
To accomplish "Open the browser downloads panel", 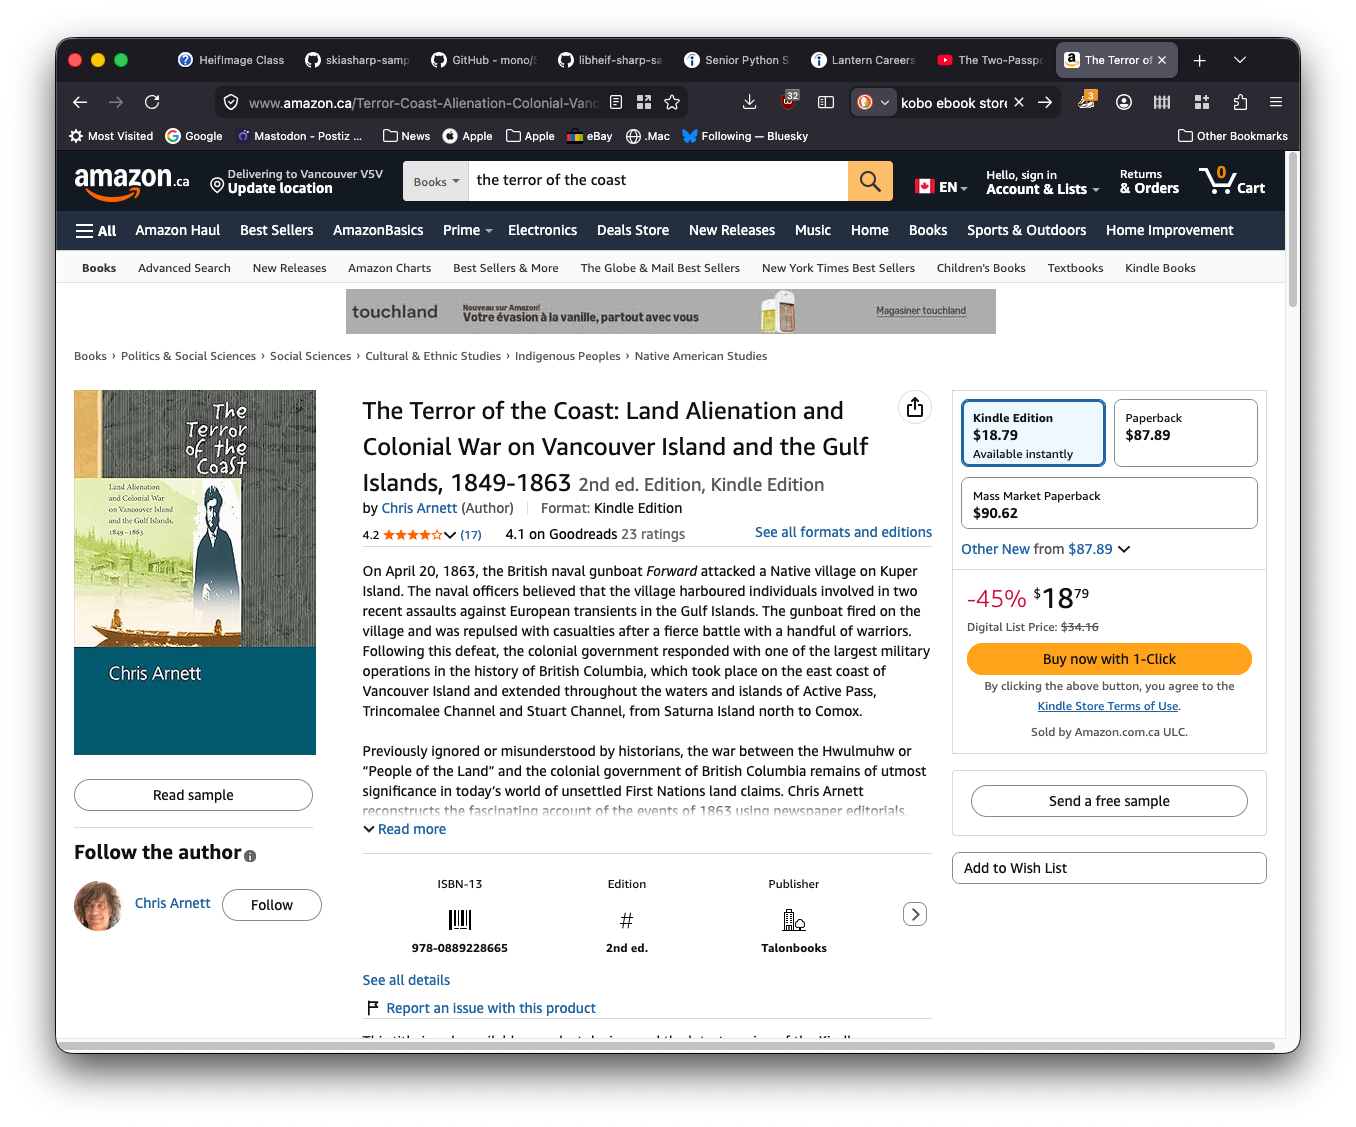I will click(x=749, y=102).
